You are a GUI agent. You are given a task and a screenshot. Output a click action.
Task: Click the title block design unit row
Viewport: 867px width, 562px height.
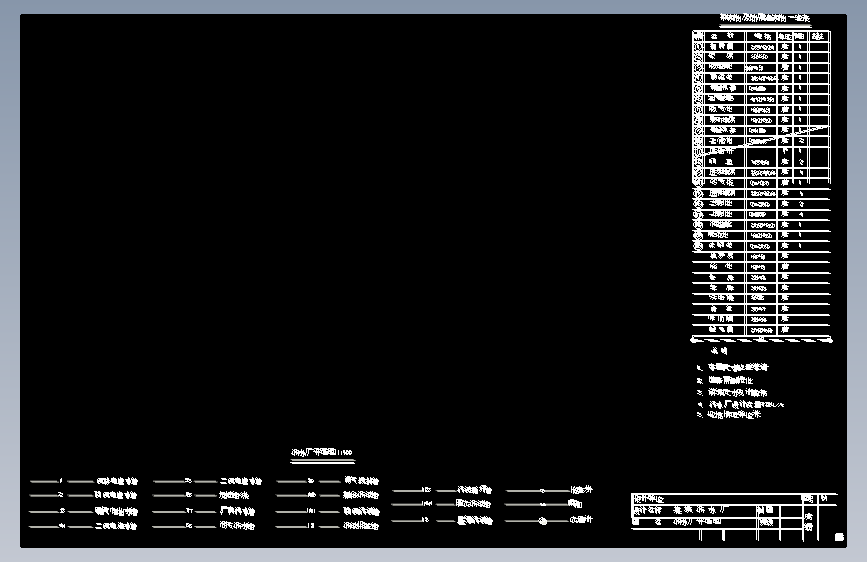click(x=717, y=499)
